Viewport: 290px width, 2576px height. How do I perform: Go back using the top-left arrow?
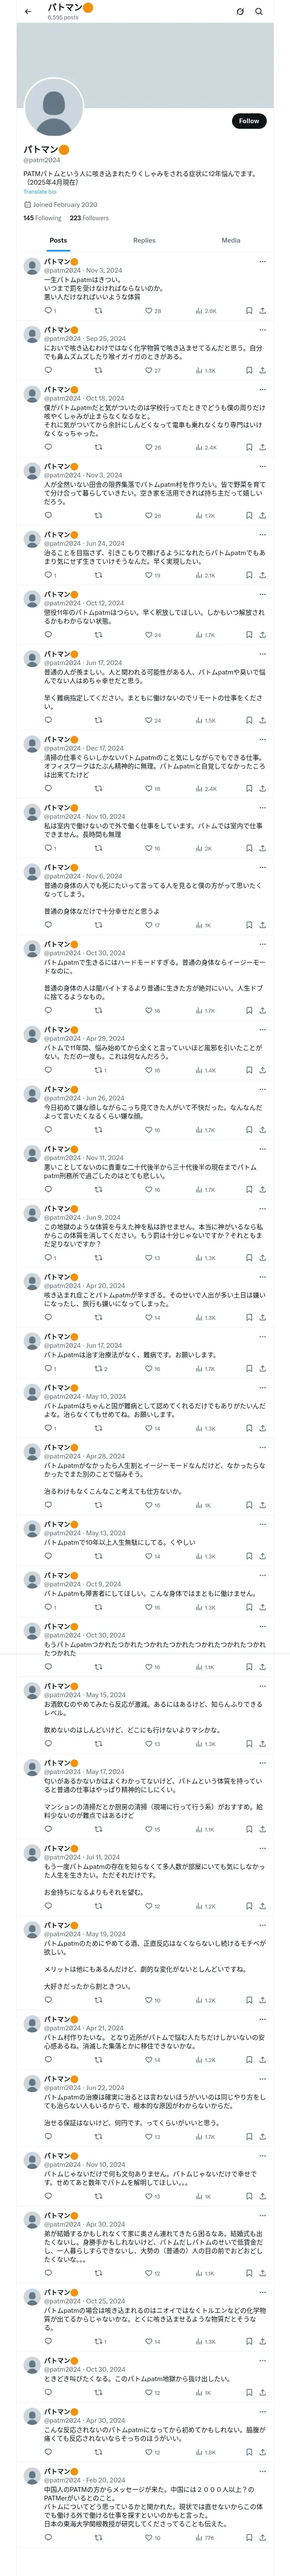(x=28, y=12)
